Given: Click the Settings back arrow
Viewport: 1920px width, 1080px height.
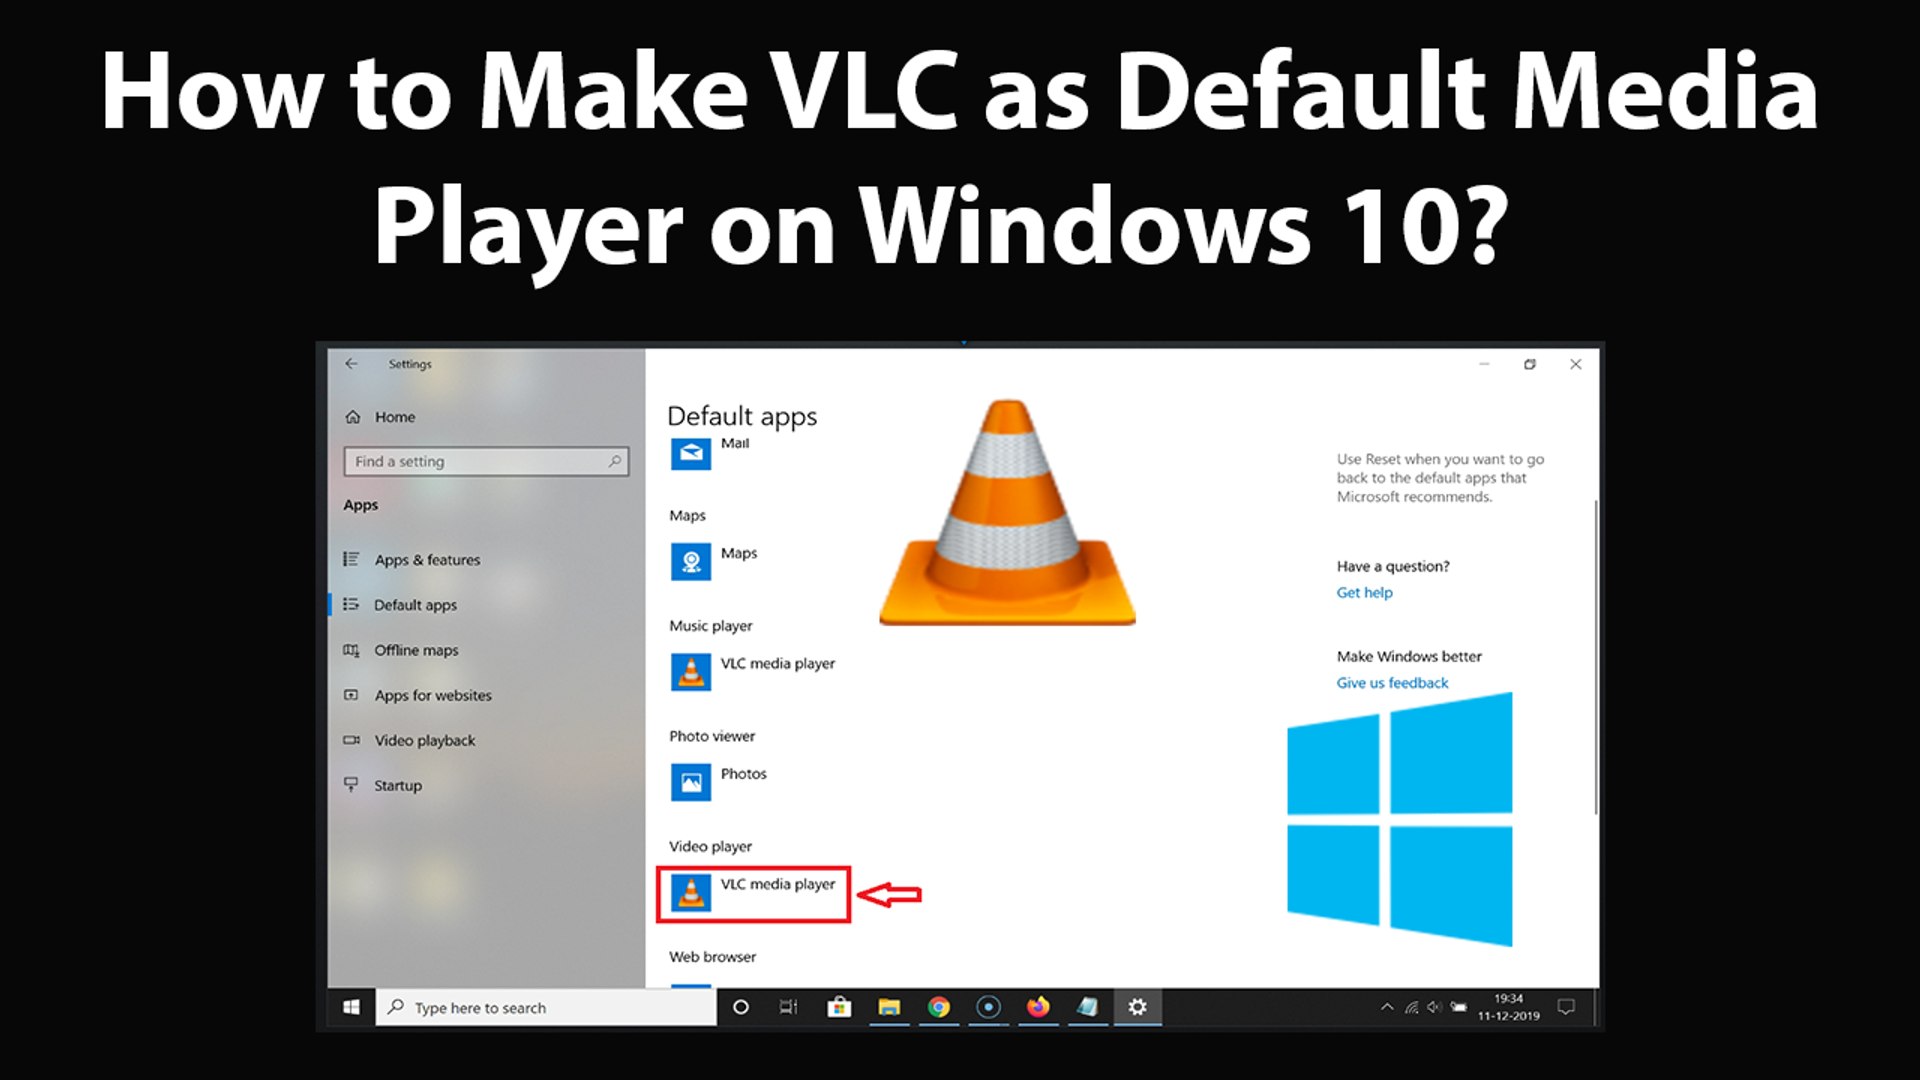Looking at the screenshot, I should (x=351, y=364).
